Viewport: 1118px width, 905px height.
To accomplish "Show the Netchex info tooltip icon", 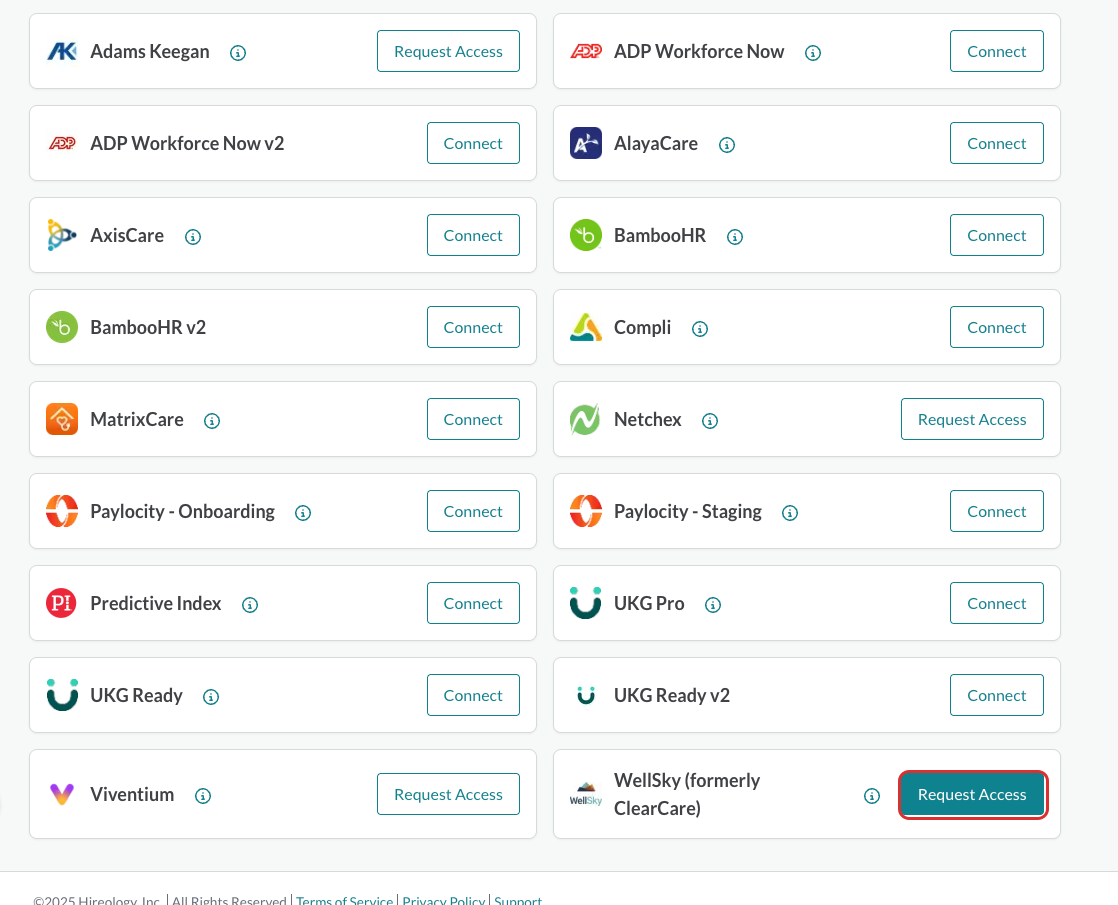I will [709, 421].
